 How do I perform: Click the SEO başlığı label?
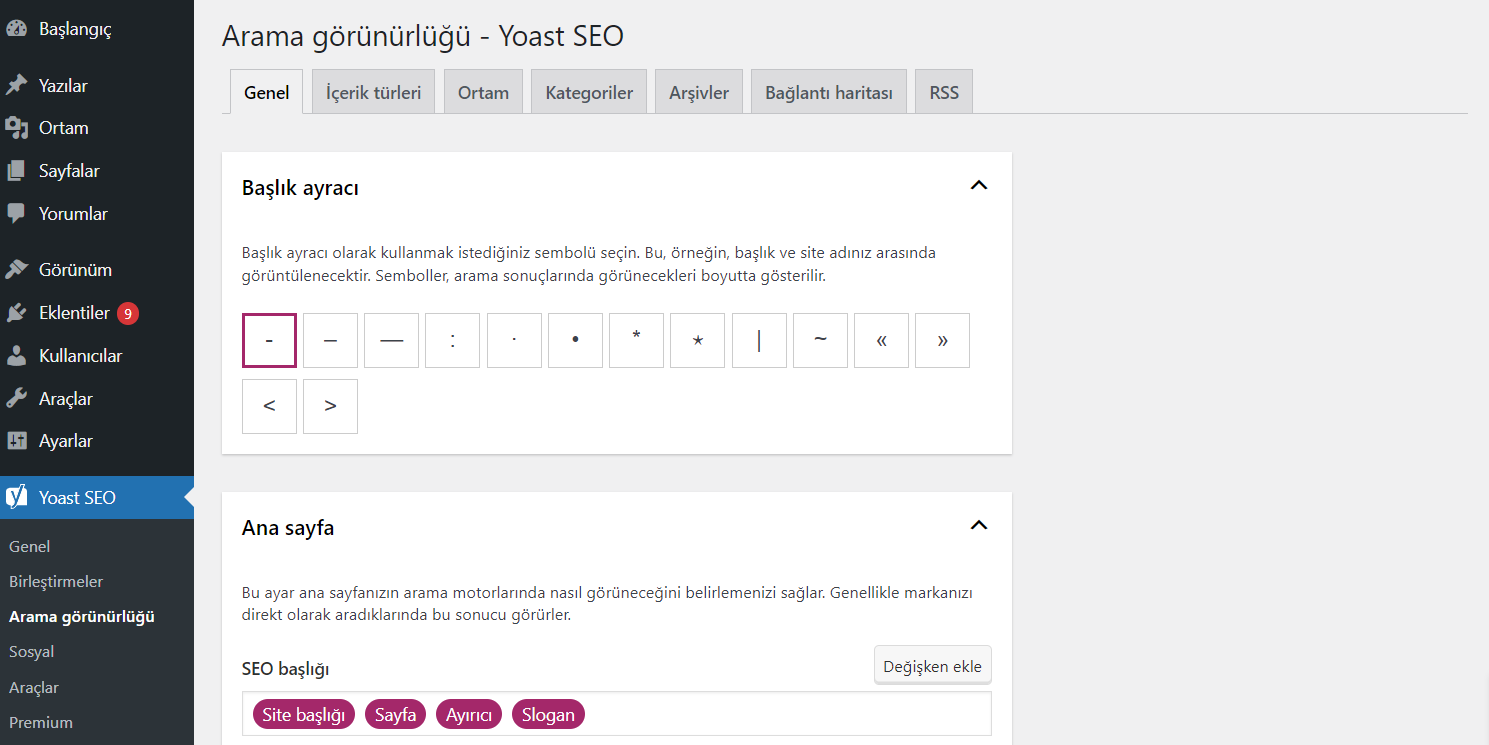tap(286, 668)
